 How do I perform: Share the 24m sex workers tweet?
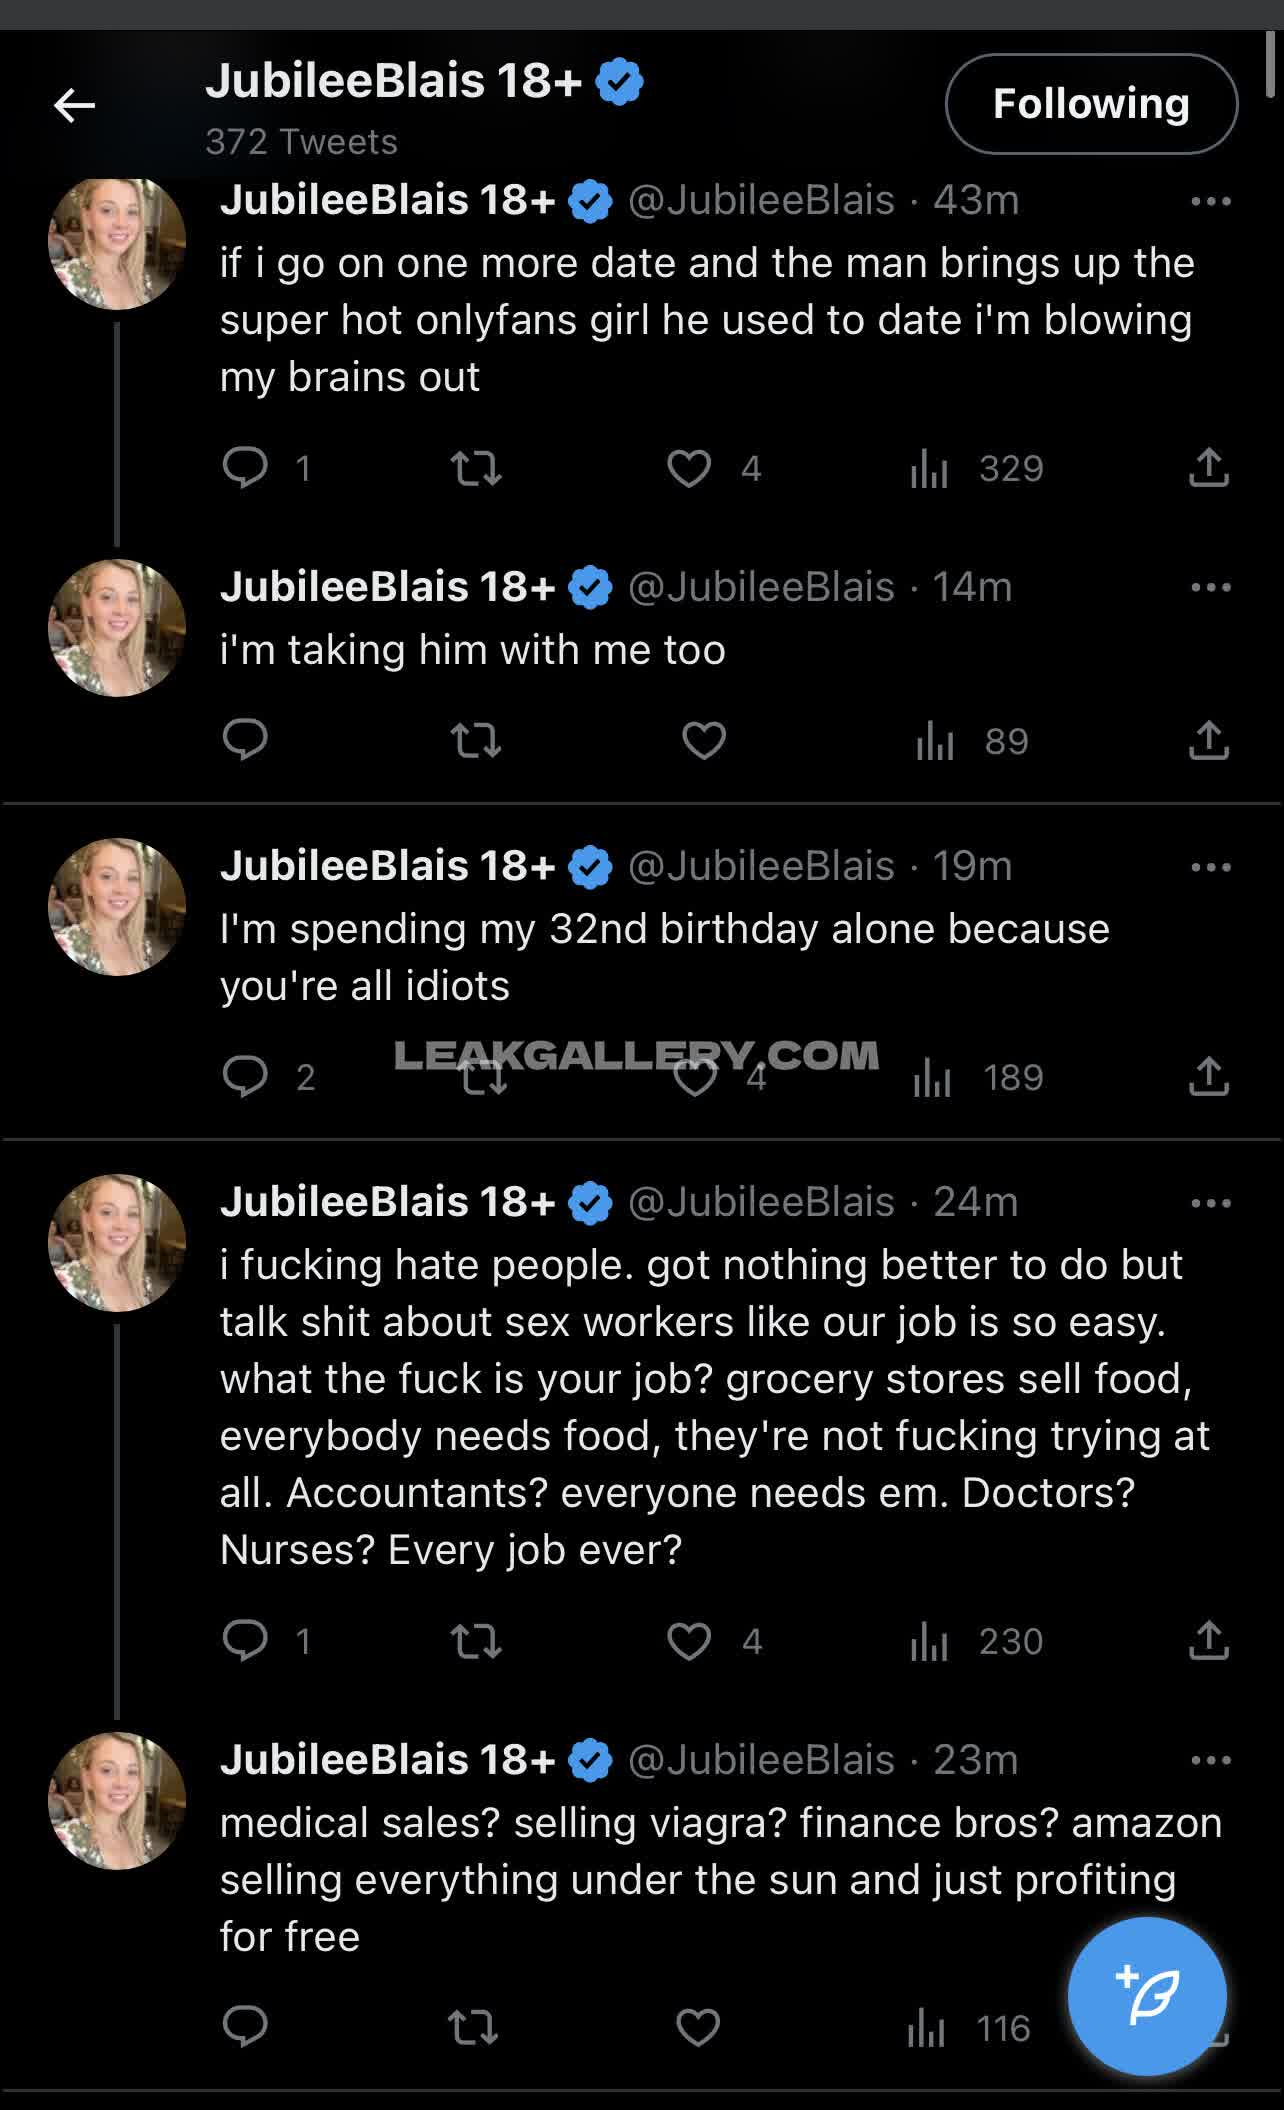[x=1208, y=1640]
